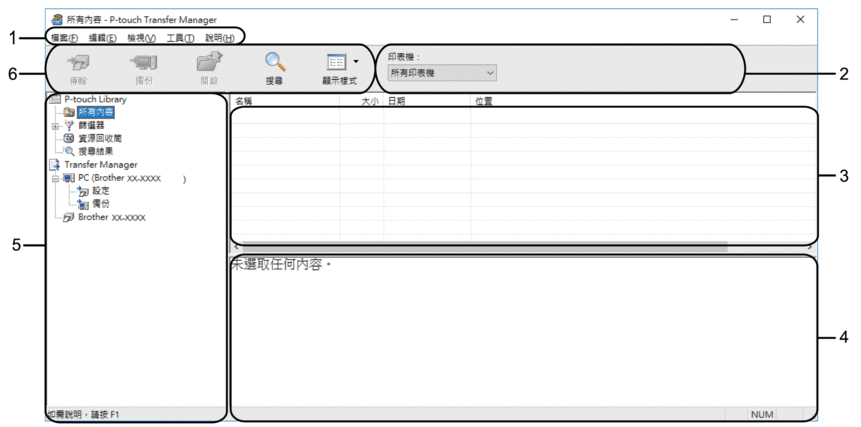
Task: Open the 檔案(F) menu
Action: [64, 37]
